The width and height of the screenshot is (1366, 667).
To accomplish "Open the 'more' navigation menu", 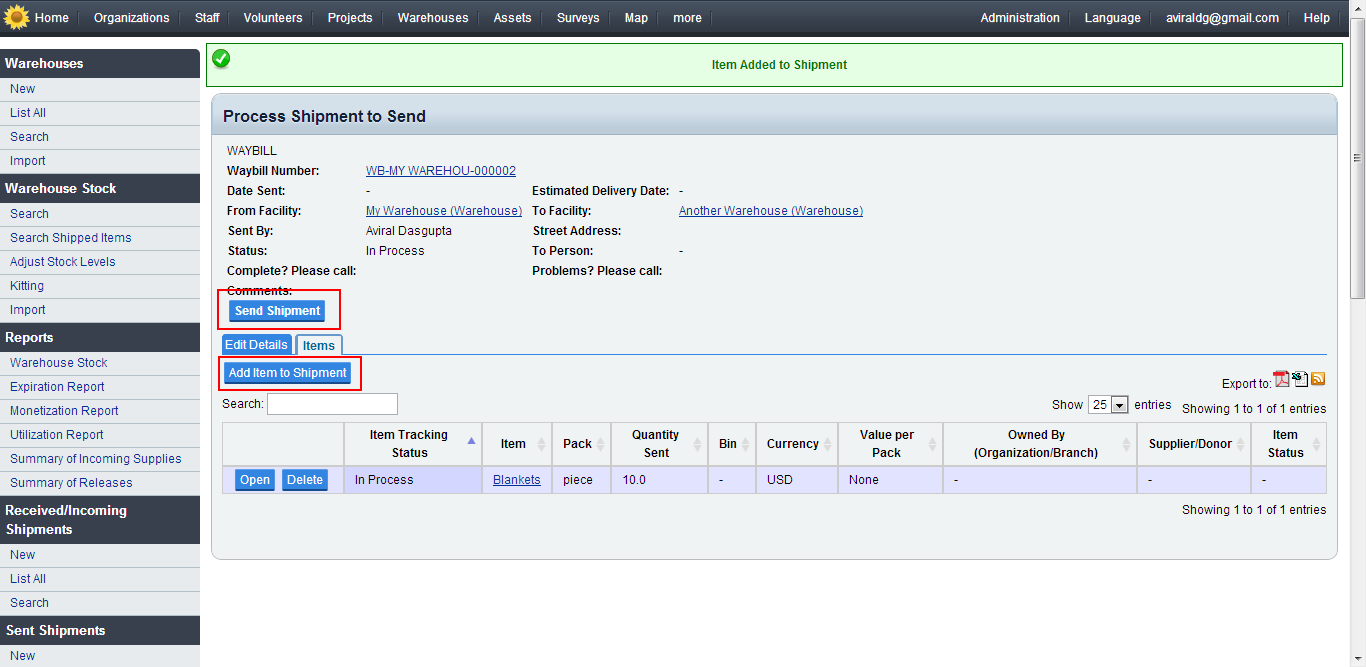I will click(687, 18).
